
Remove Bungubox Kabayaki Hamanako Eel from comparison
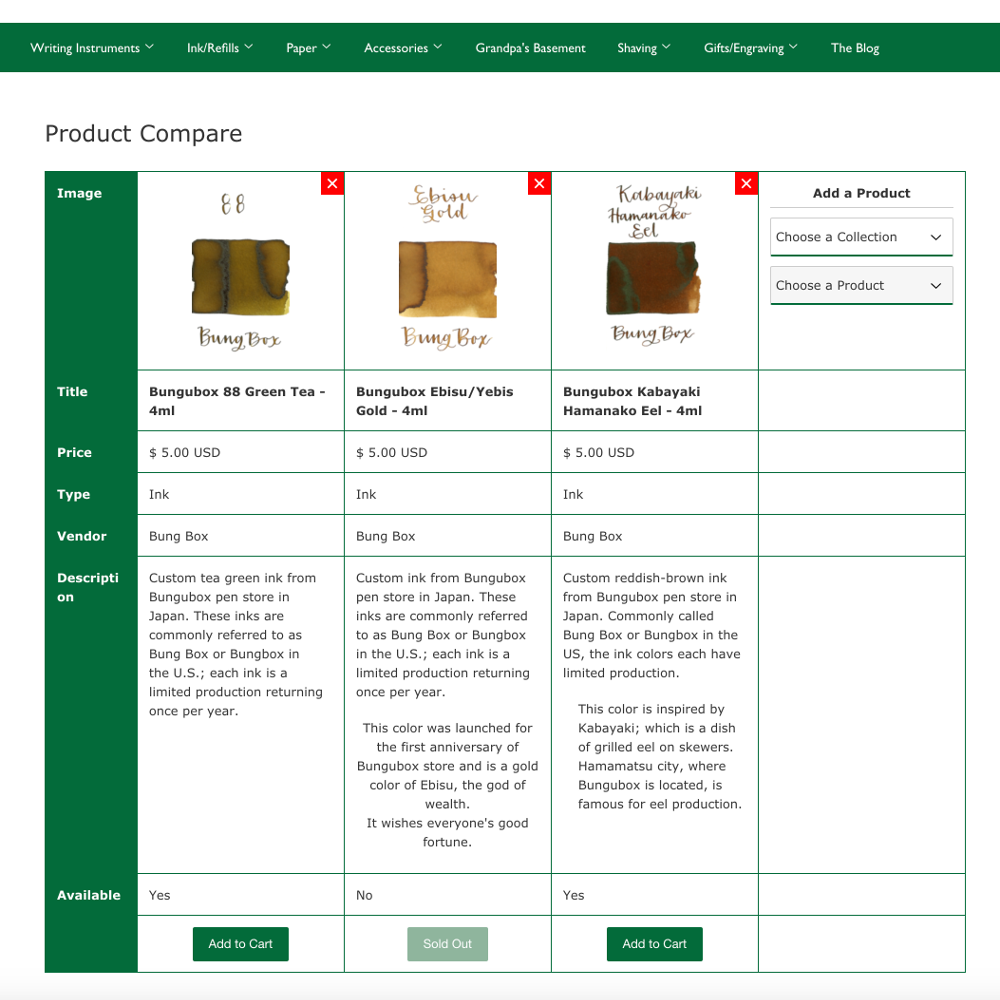[x=746, y=184]
